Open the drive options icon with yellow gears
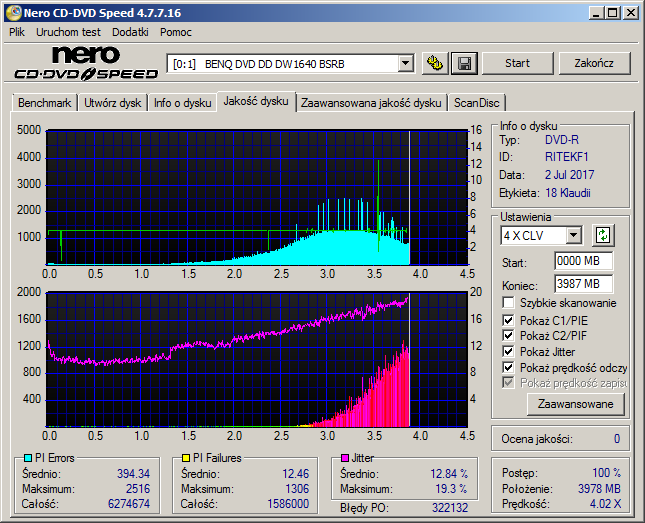The width and height of the screenshot is (645, 523). tap(435, 63)
